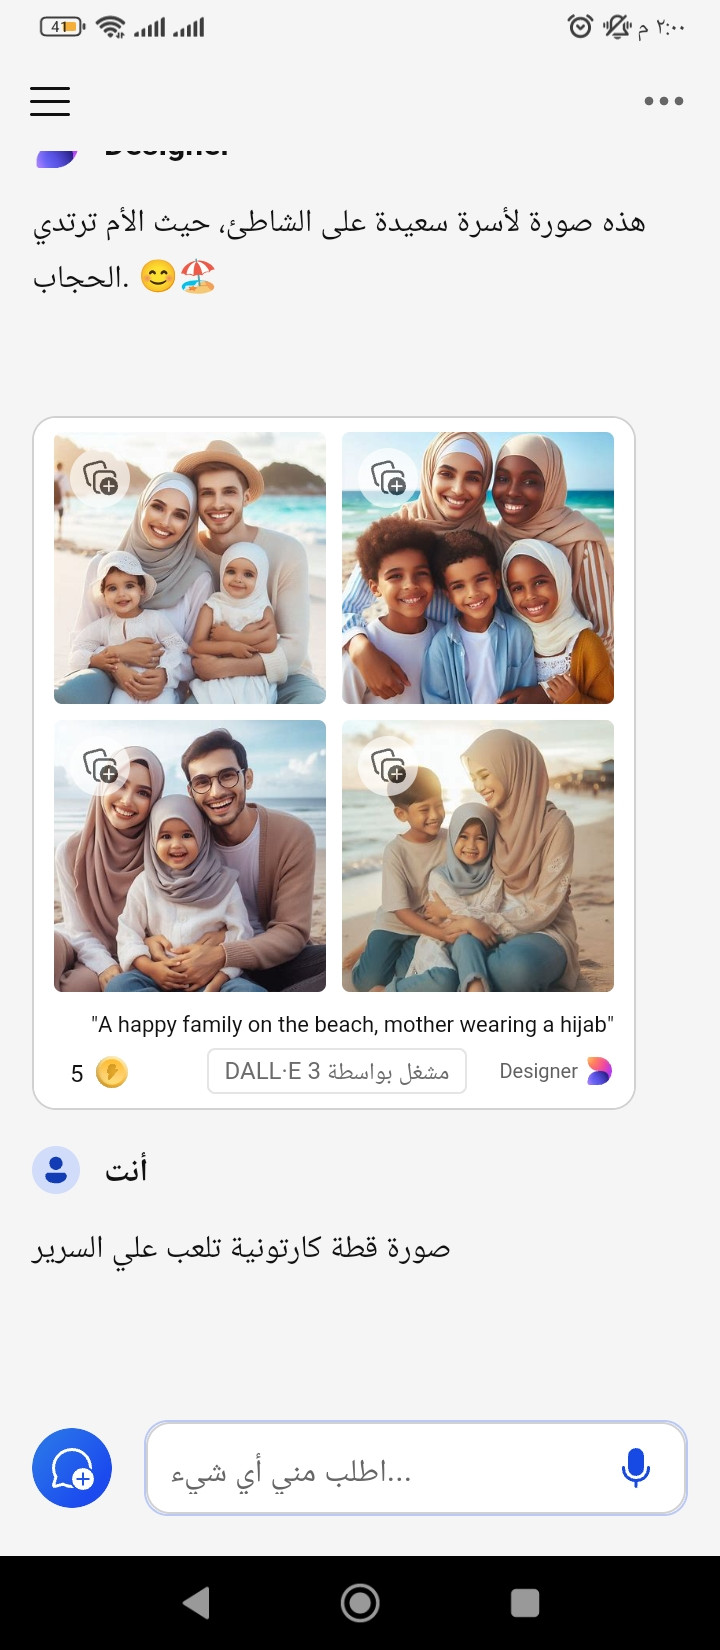The width and height of the screenshot is (720, 1650).
Task: Tap the microphone voice input icon
Action: click(x=635, y=1469)
